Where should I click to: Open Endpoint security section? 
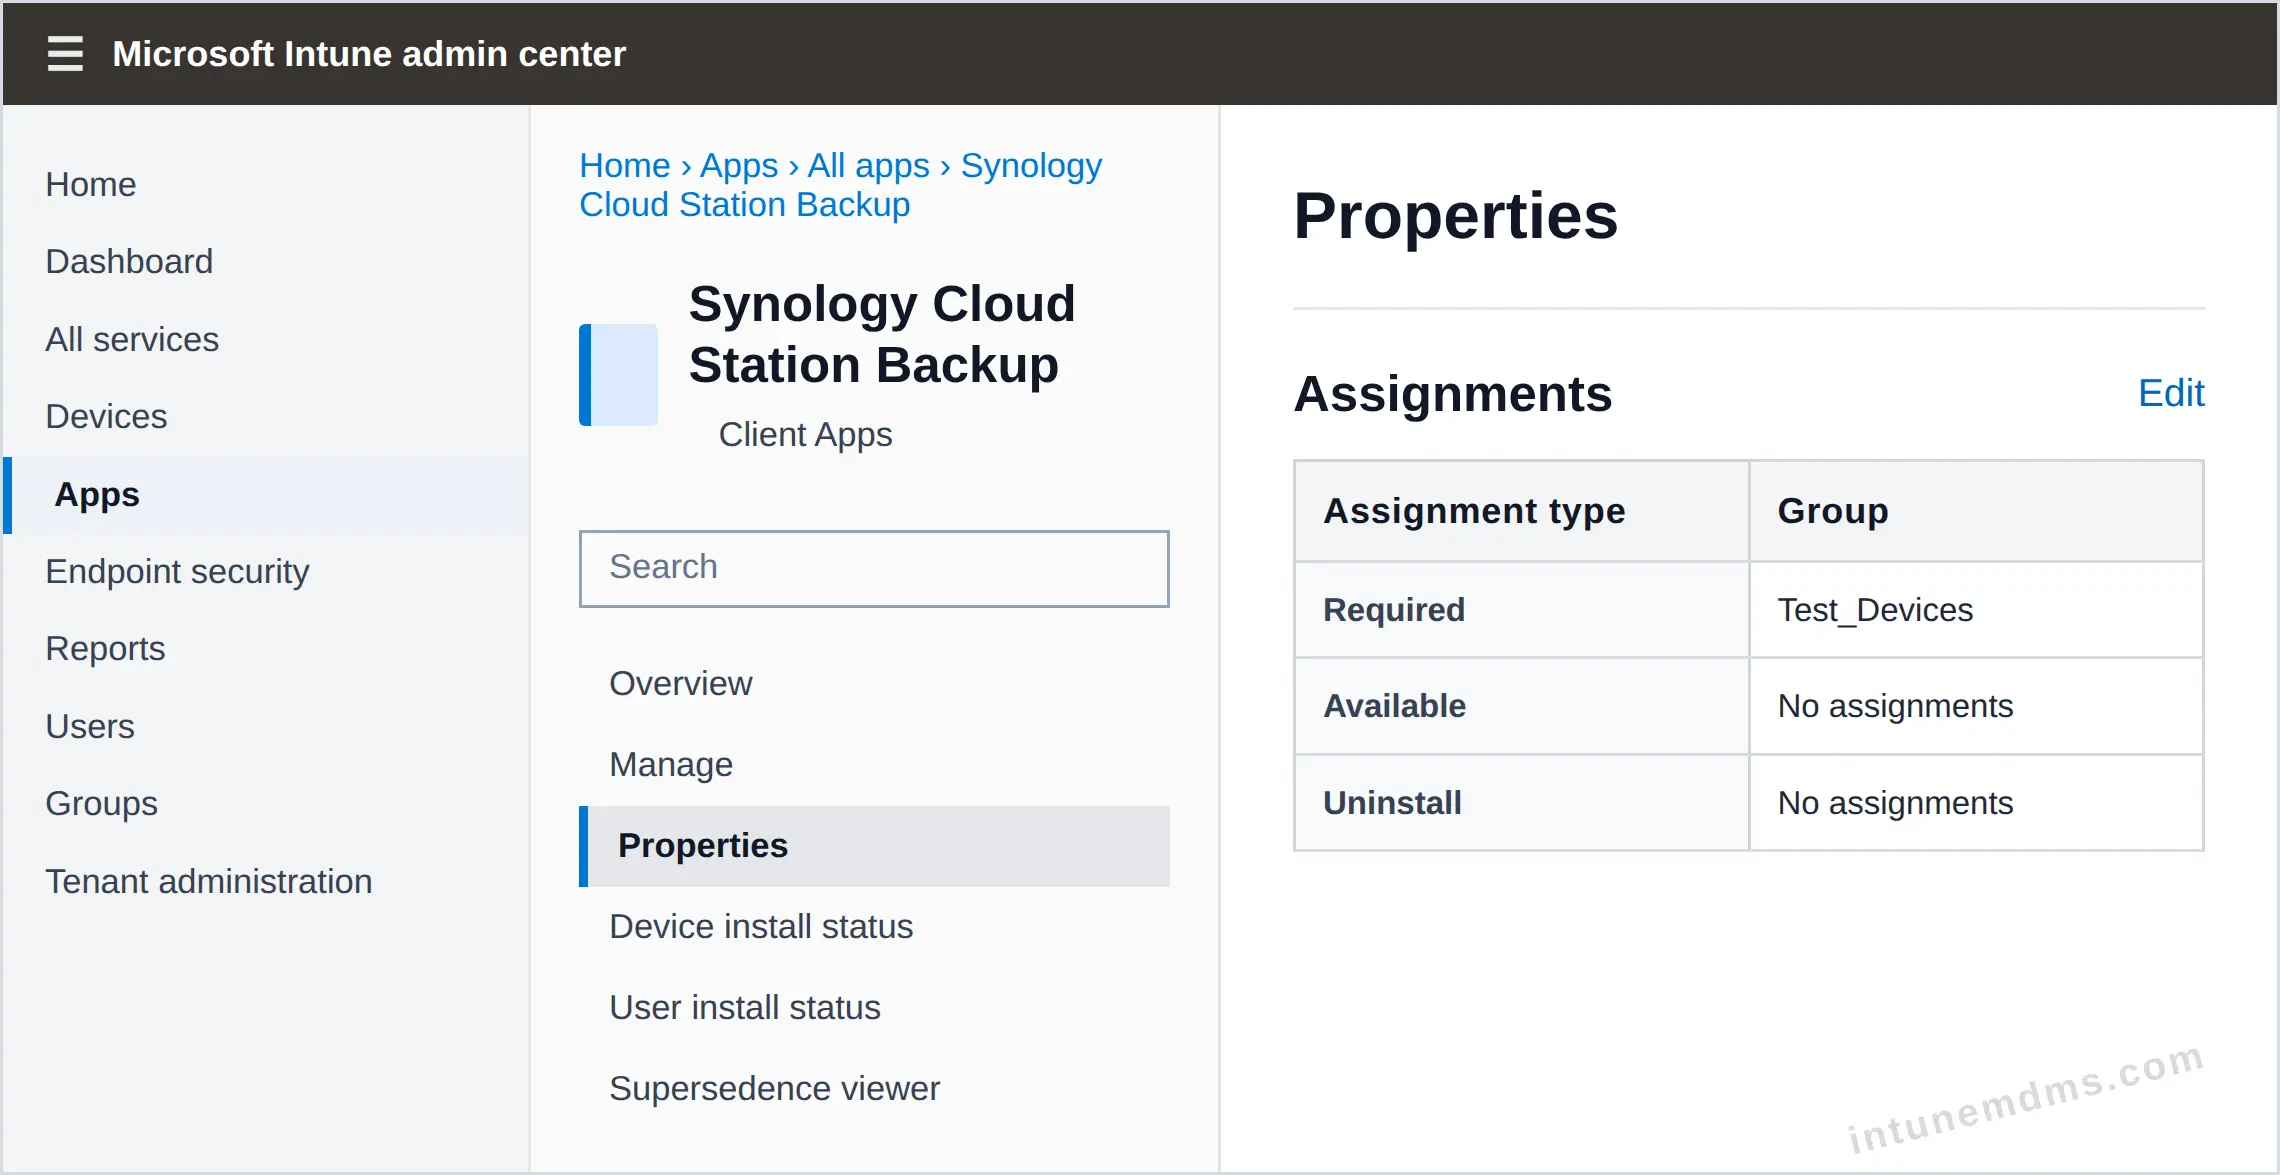point(177,571)
